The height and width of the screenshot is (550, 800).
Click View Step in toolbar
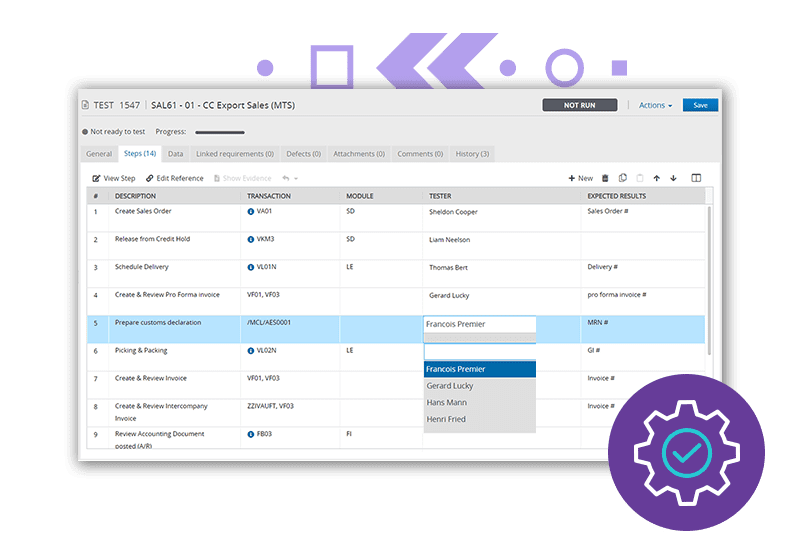[114, 178]
